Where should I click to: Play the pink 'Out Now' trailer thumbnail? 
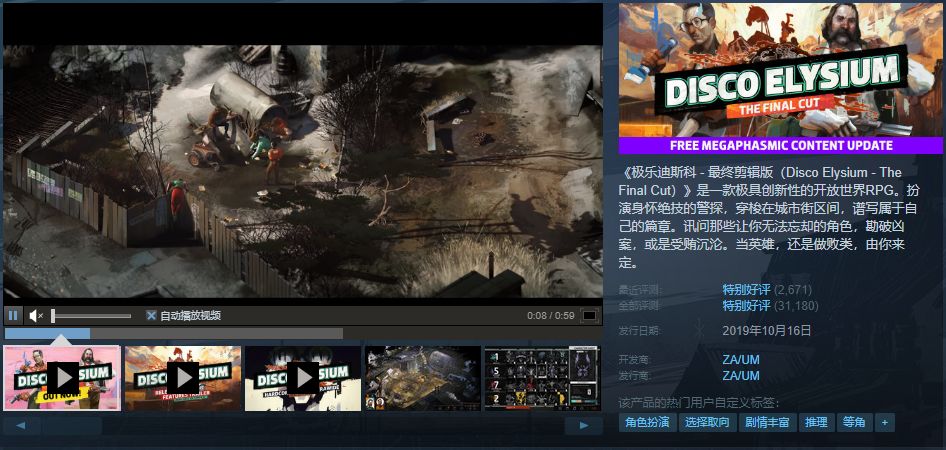click(x=62, y=378)
